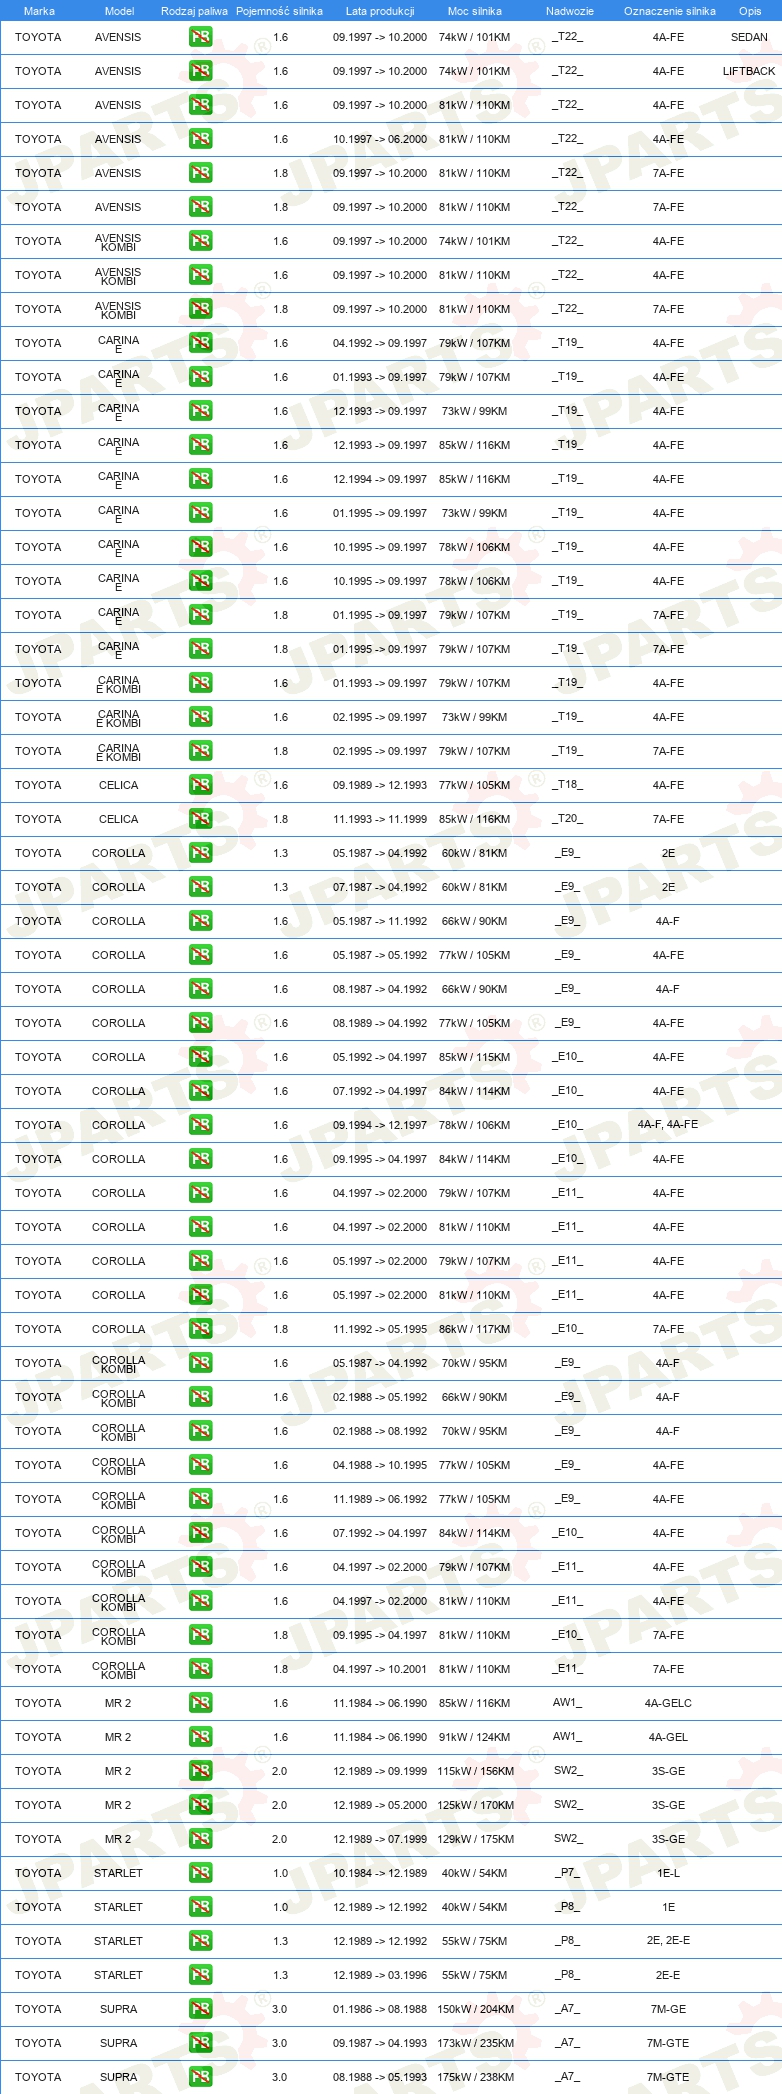Select the '10.1984 -> 12.1989' production years cell

[380, 1873]
